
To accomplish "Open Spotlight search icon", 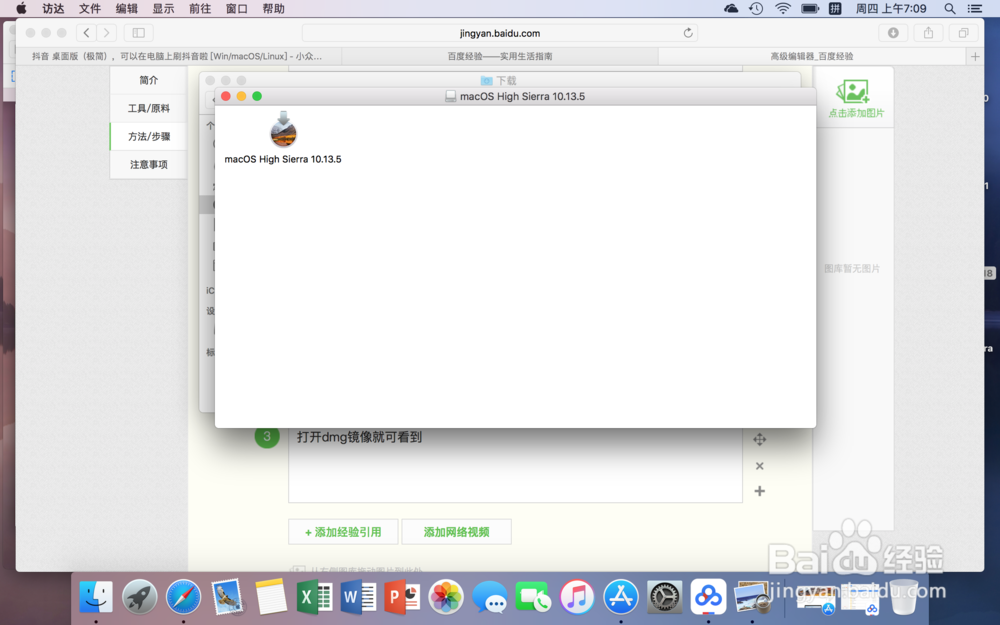I will pyautogui.click(x=950, y=8).
